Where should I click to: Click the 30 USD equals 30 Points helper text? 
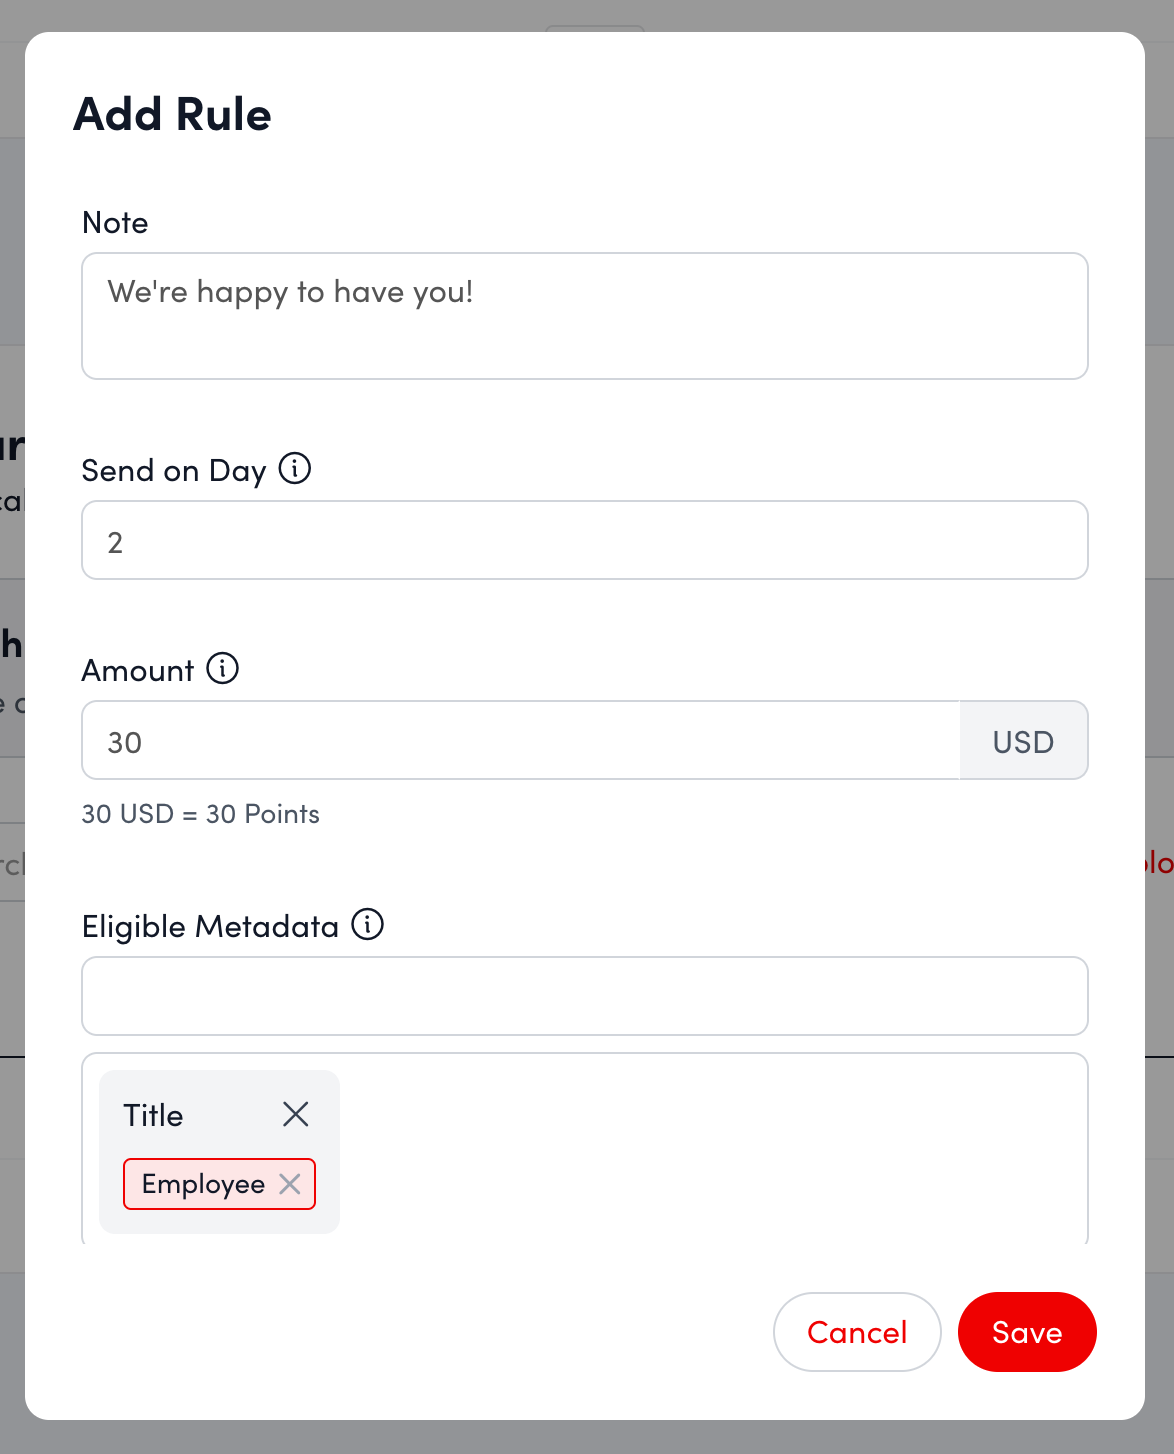coord(200,813)
